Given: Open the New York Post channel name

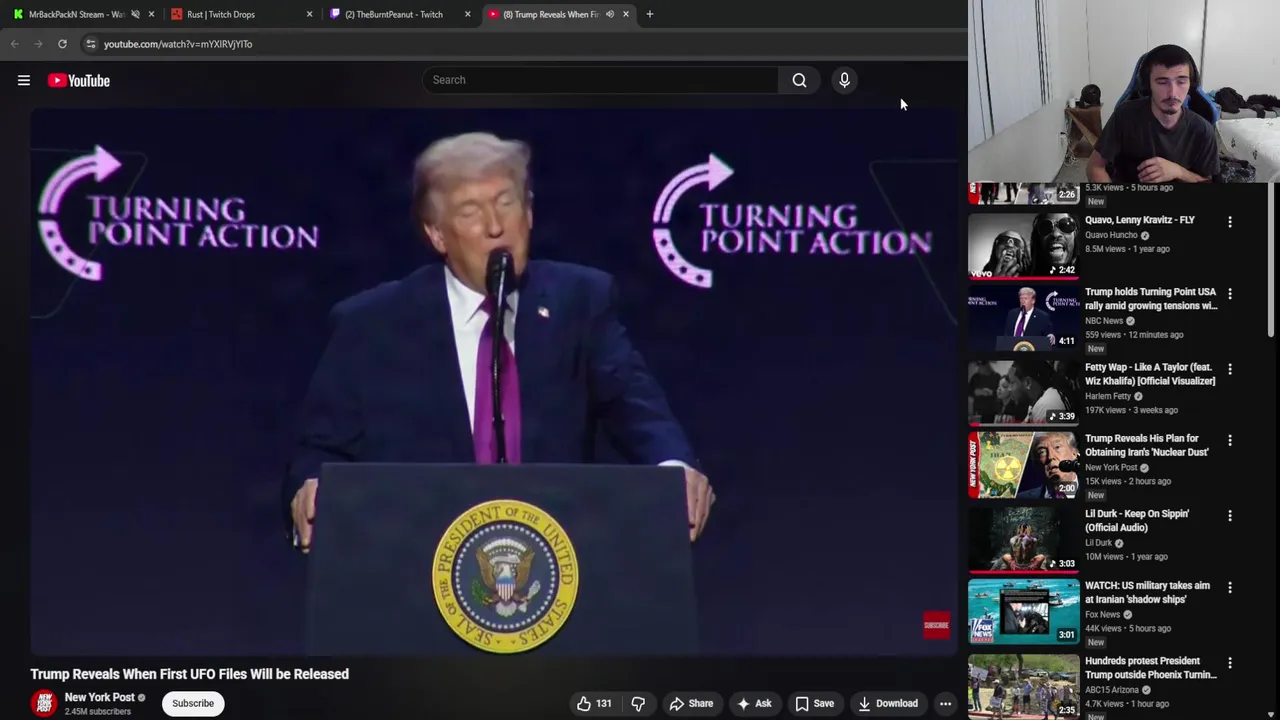Looking at the screenshot, I should [100, 697].
